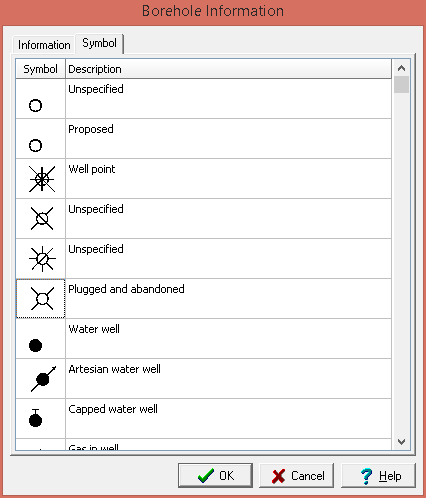Image resolution: width=426 pixels, height=498 pixels.
Task: Select crossed circle Unspecified symbol below Well point
Action: coord(42,219)
